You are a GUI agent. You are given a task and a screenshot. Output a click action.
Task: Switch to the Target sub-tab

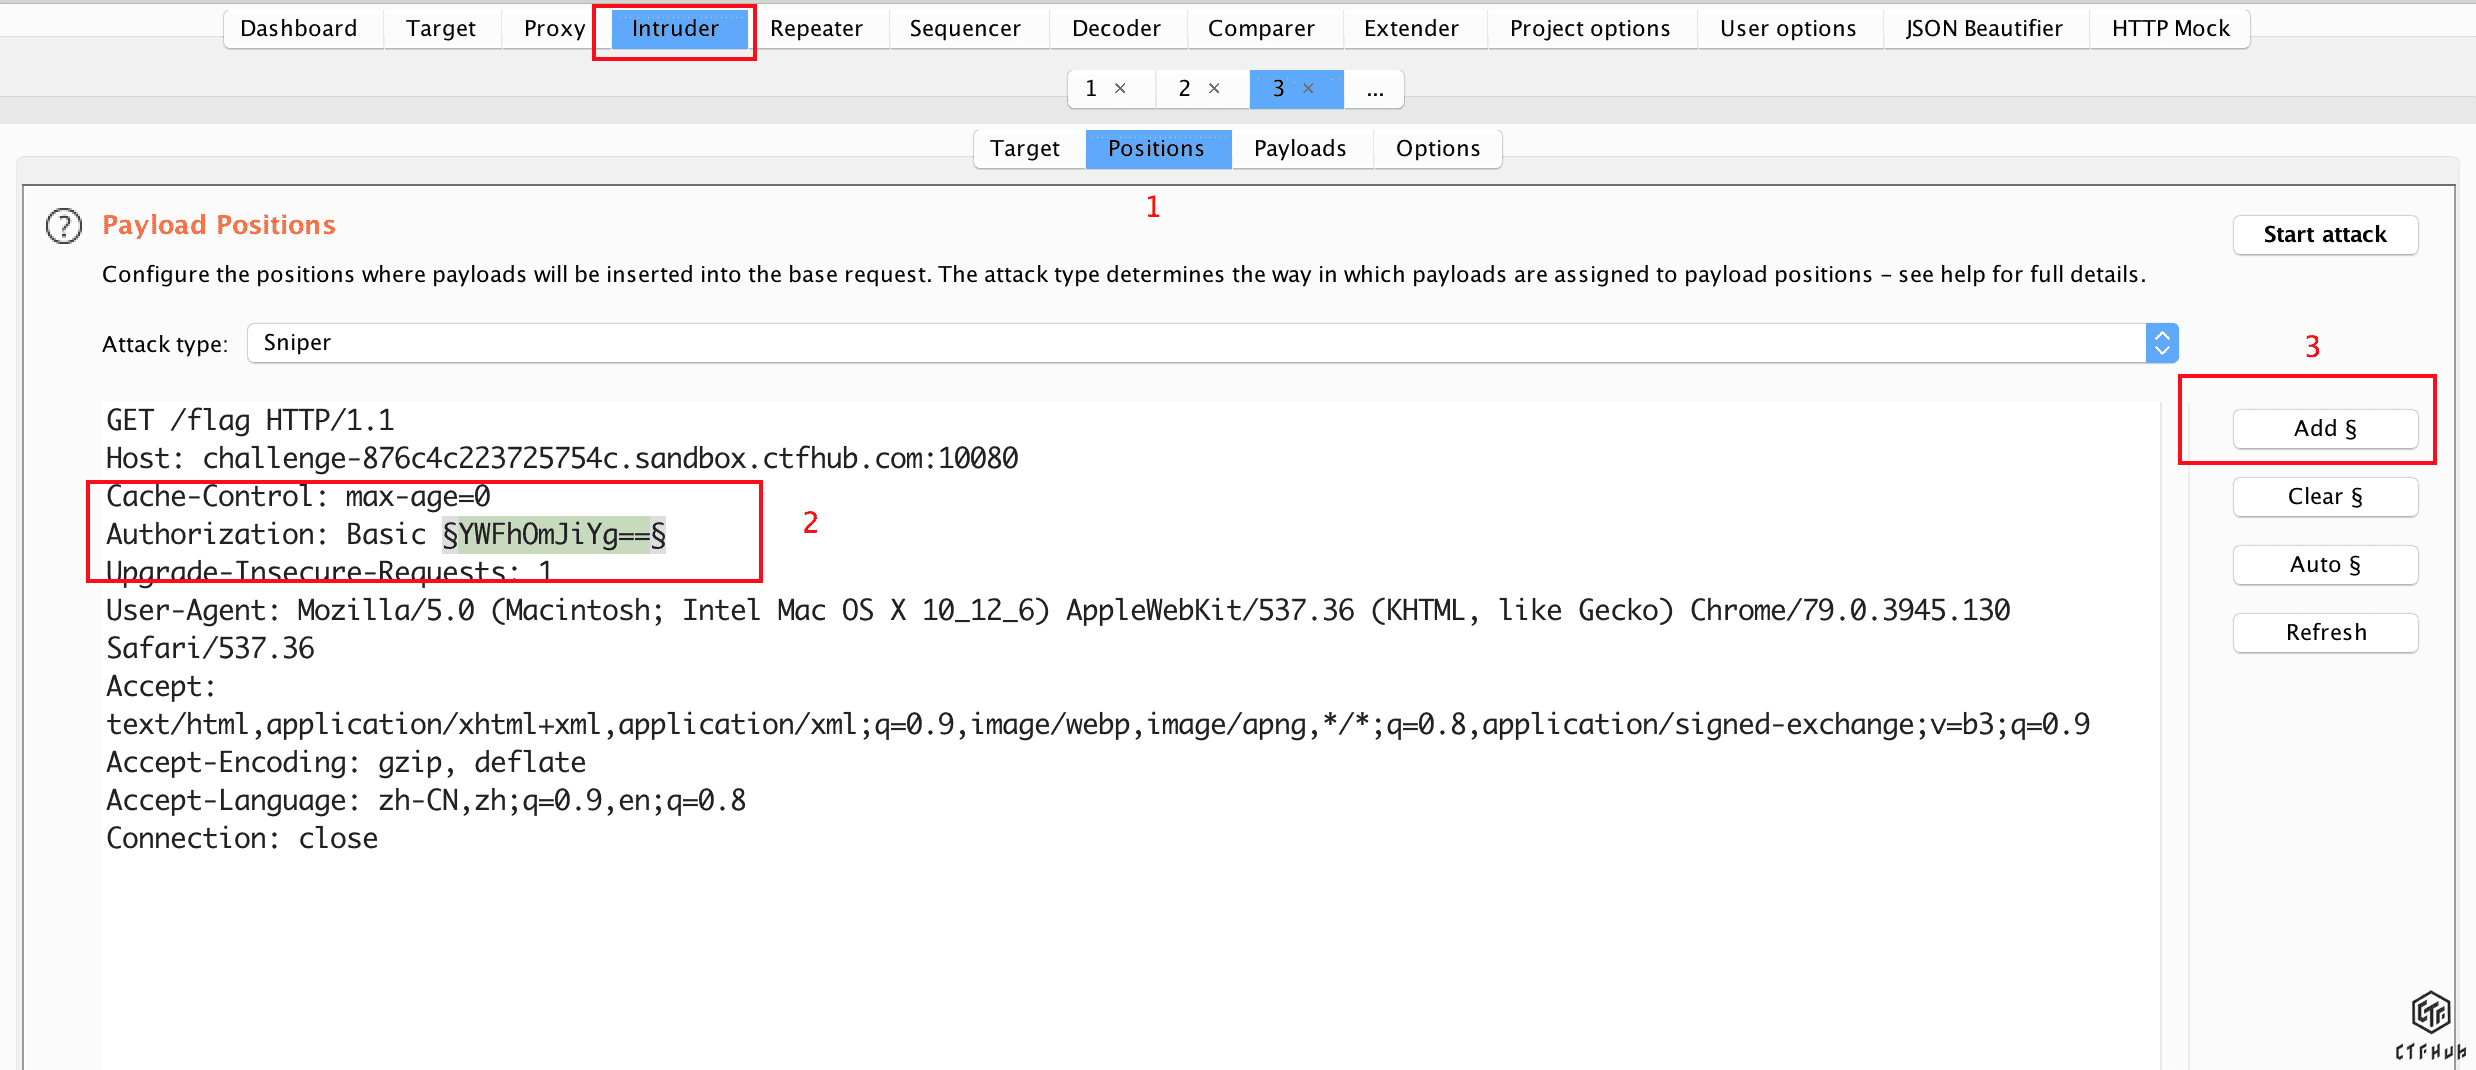click(1024, 149)
